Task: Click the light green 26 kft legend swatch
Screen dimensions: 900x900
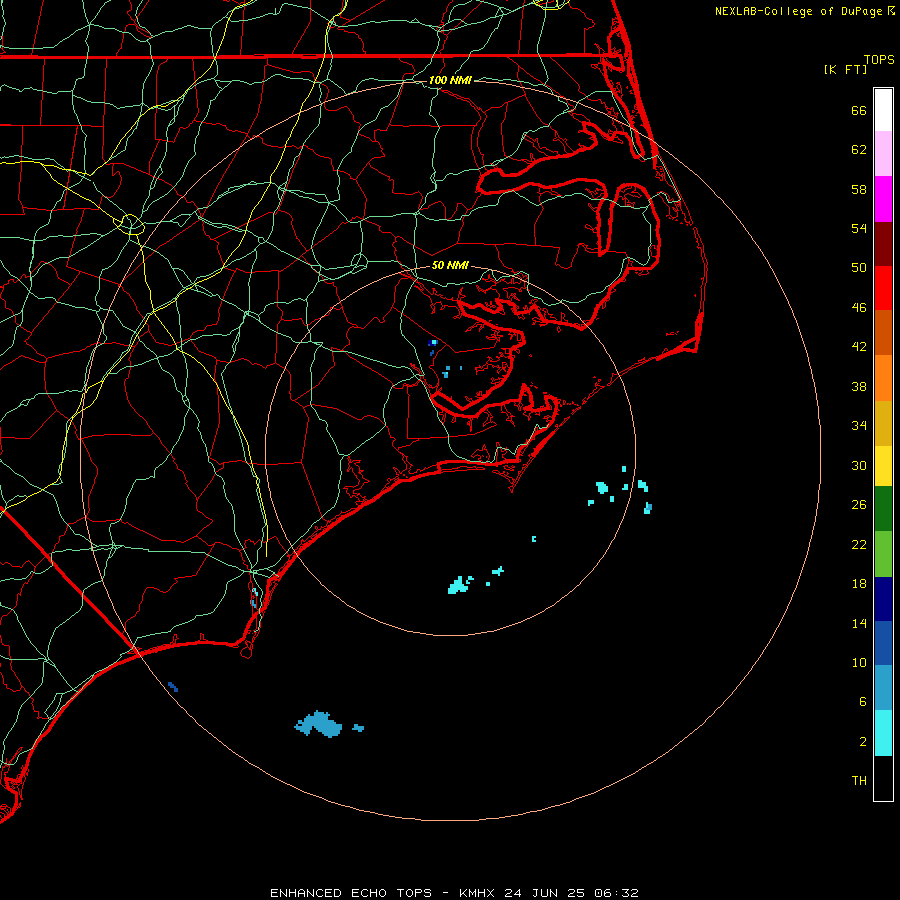Action: (883, 554)
